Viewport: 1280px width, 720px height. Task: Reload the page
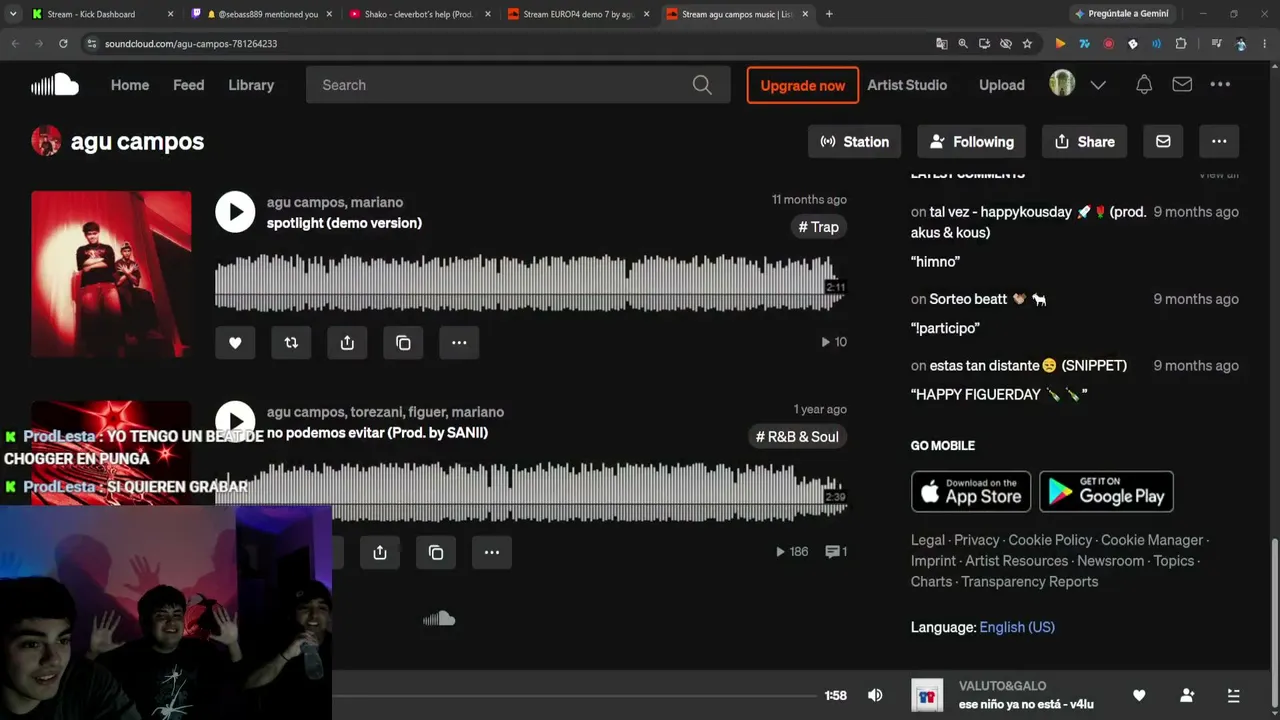click(x=63, y=44)
